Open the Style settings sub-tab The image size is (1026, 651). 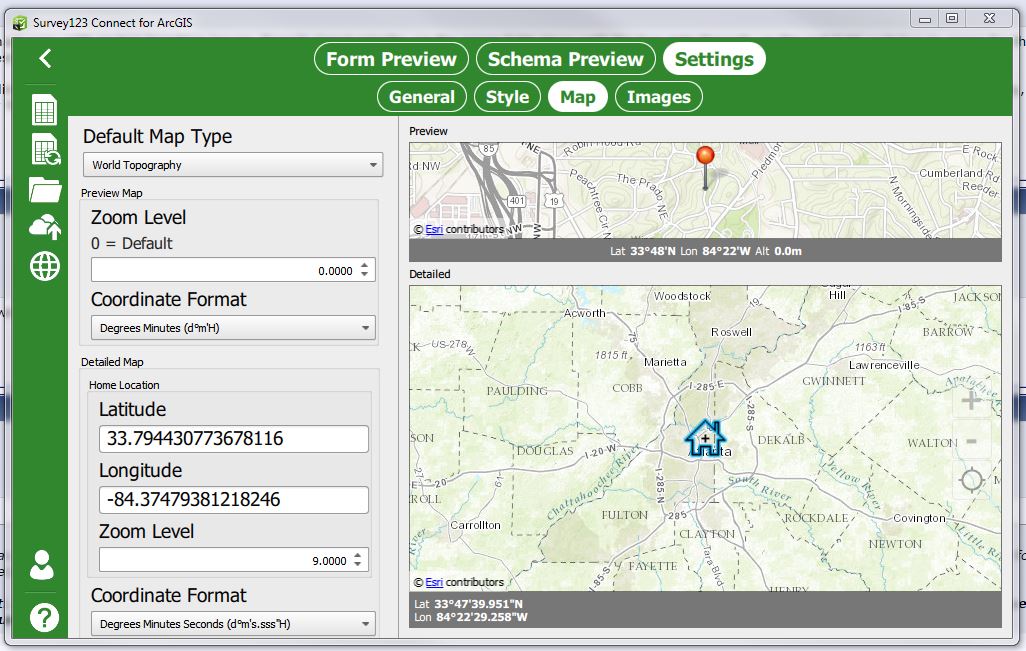click(x=507, y=97)
